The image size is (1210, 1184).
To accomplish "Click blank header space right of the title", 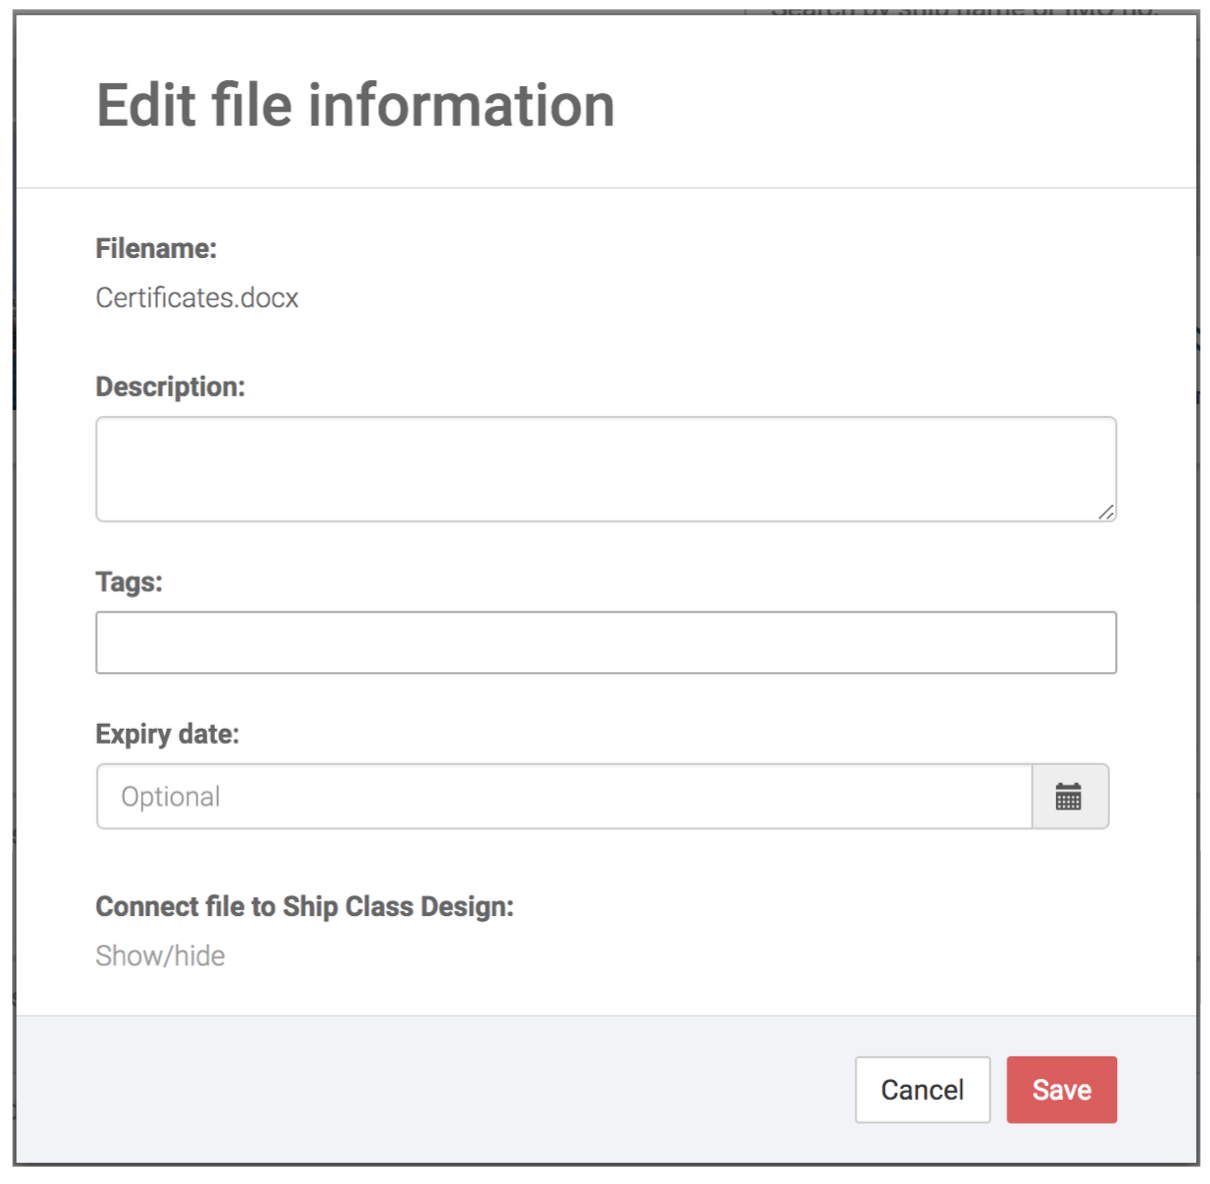I will tap(900, 106).
